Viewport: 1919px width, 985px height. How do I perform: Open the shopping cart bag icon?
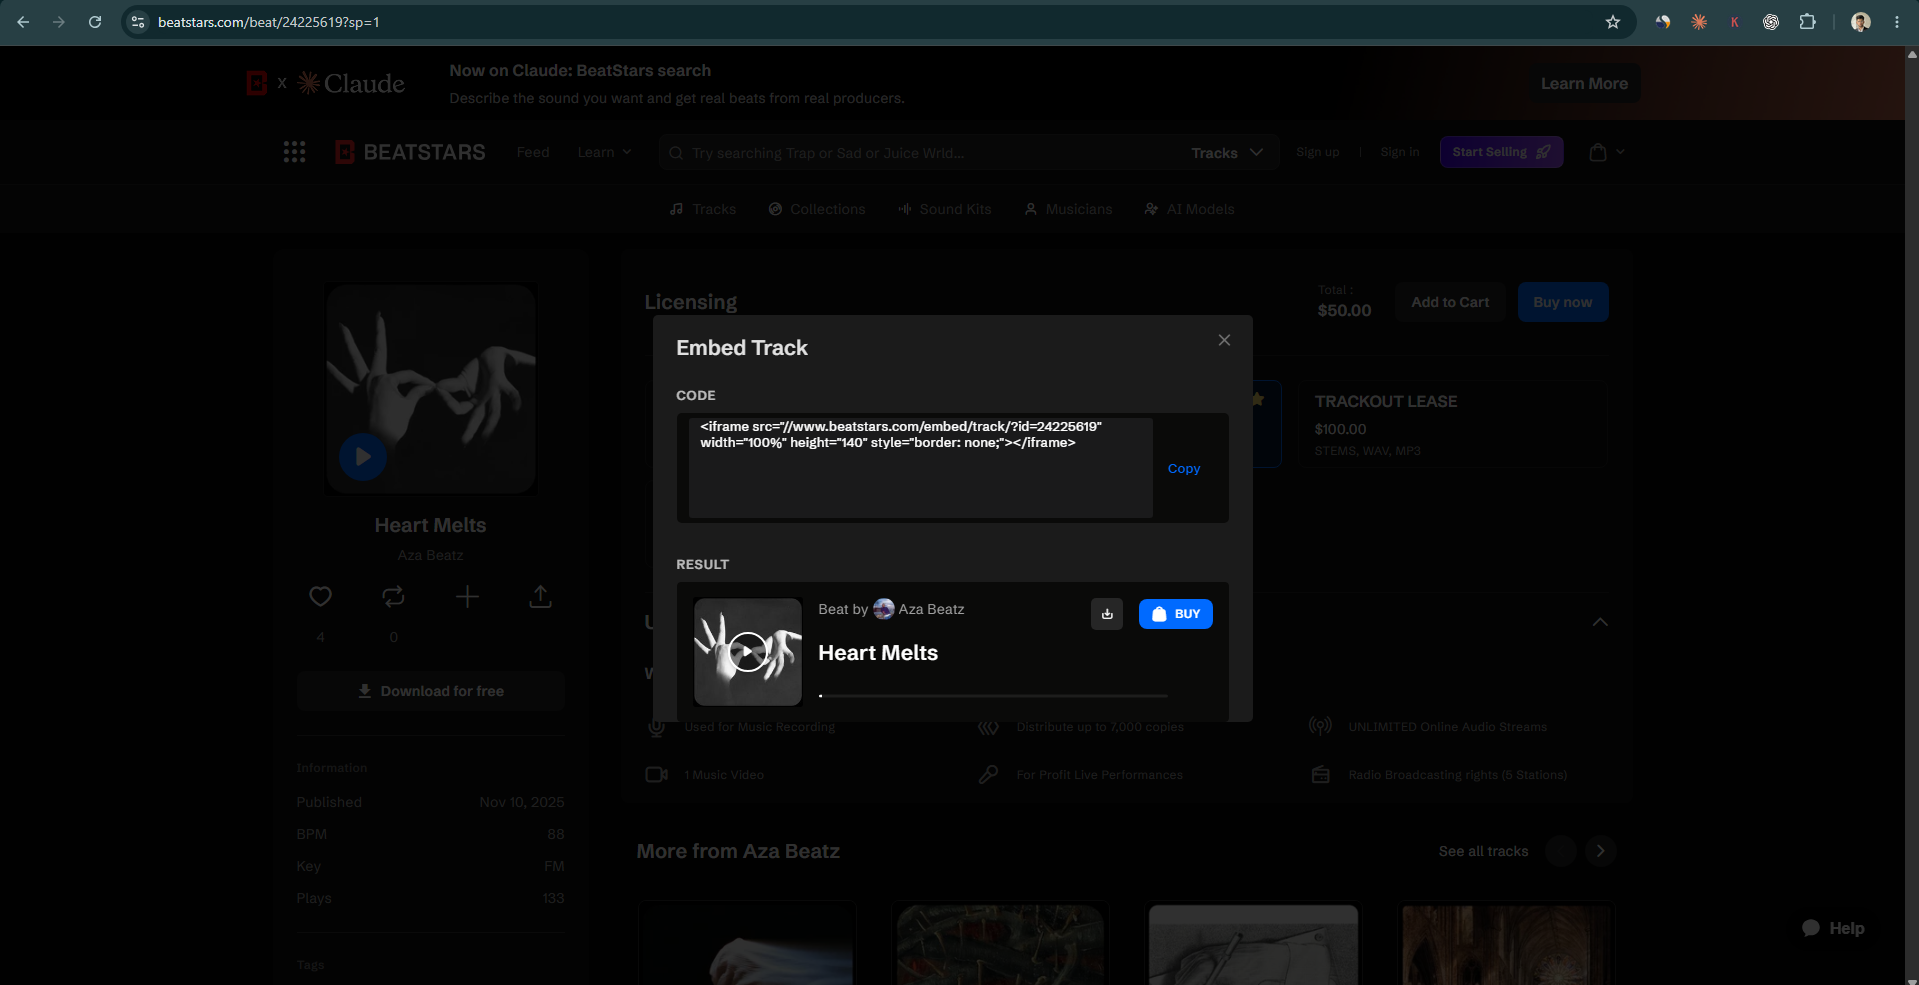point(1598,152)
